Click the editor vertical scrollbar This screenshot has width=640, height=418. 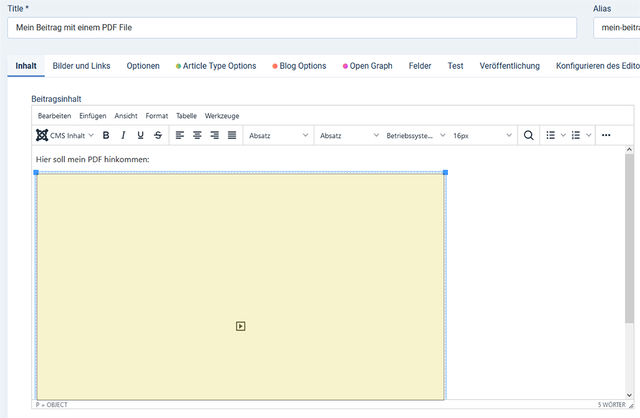point(629,240)
